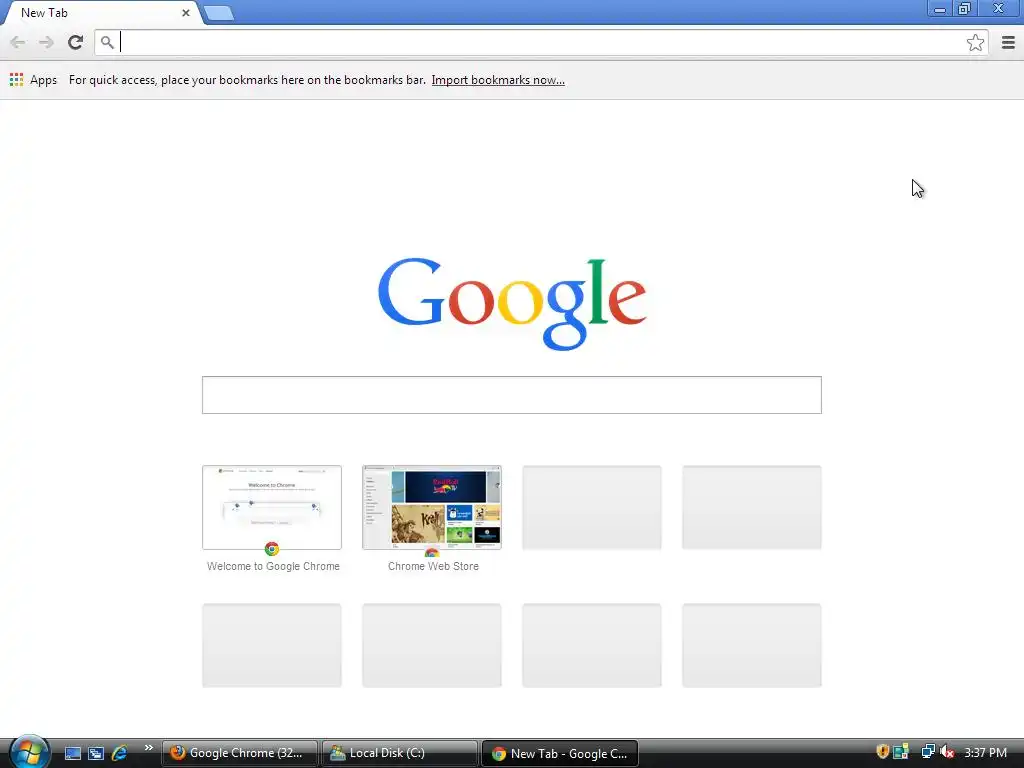Screen dimensions: 1024x768
Task: Click Show Desktop quick launch icon
Action: (x=72, y=753)
